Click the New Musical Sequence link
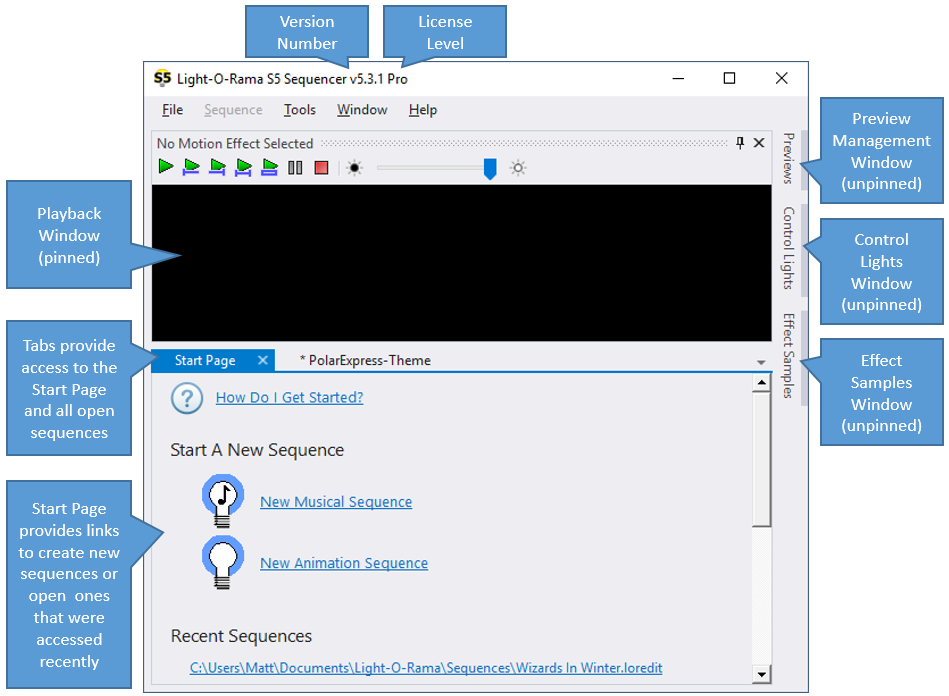 (x=336, y=502)
